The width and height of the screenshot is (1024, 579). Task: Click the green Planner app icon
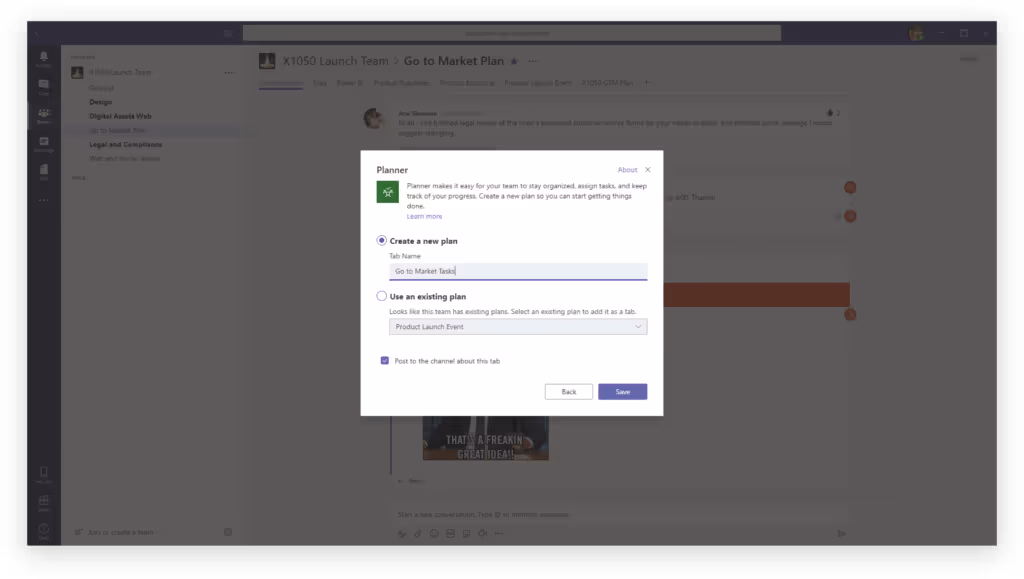pos(387,192)
